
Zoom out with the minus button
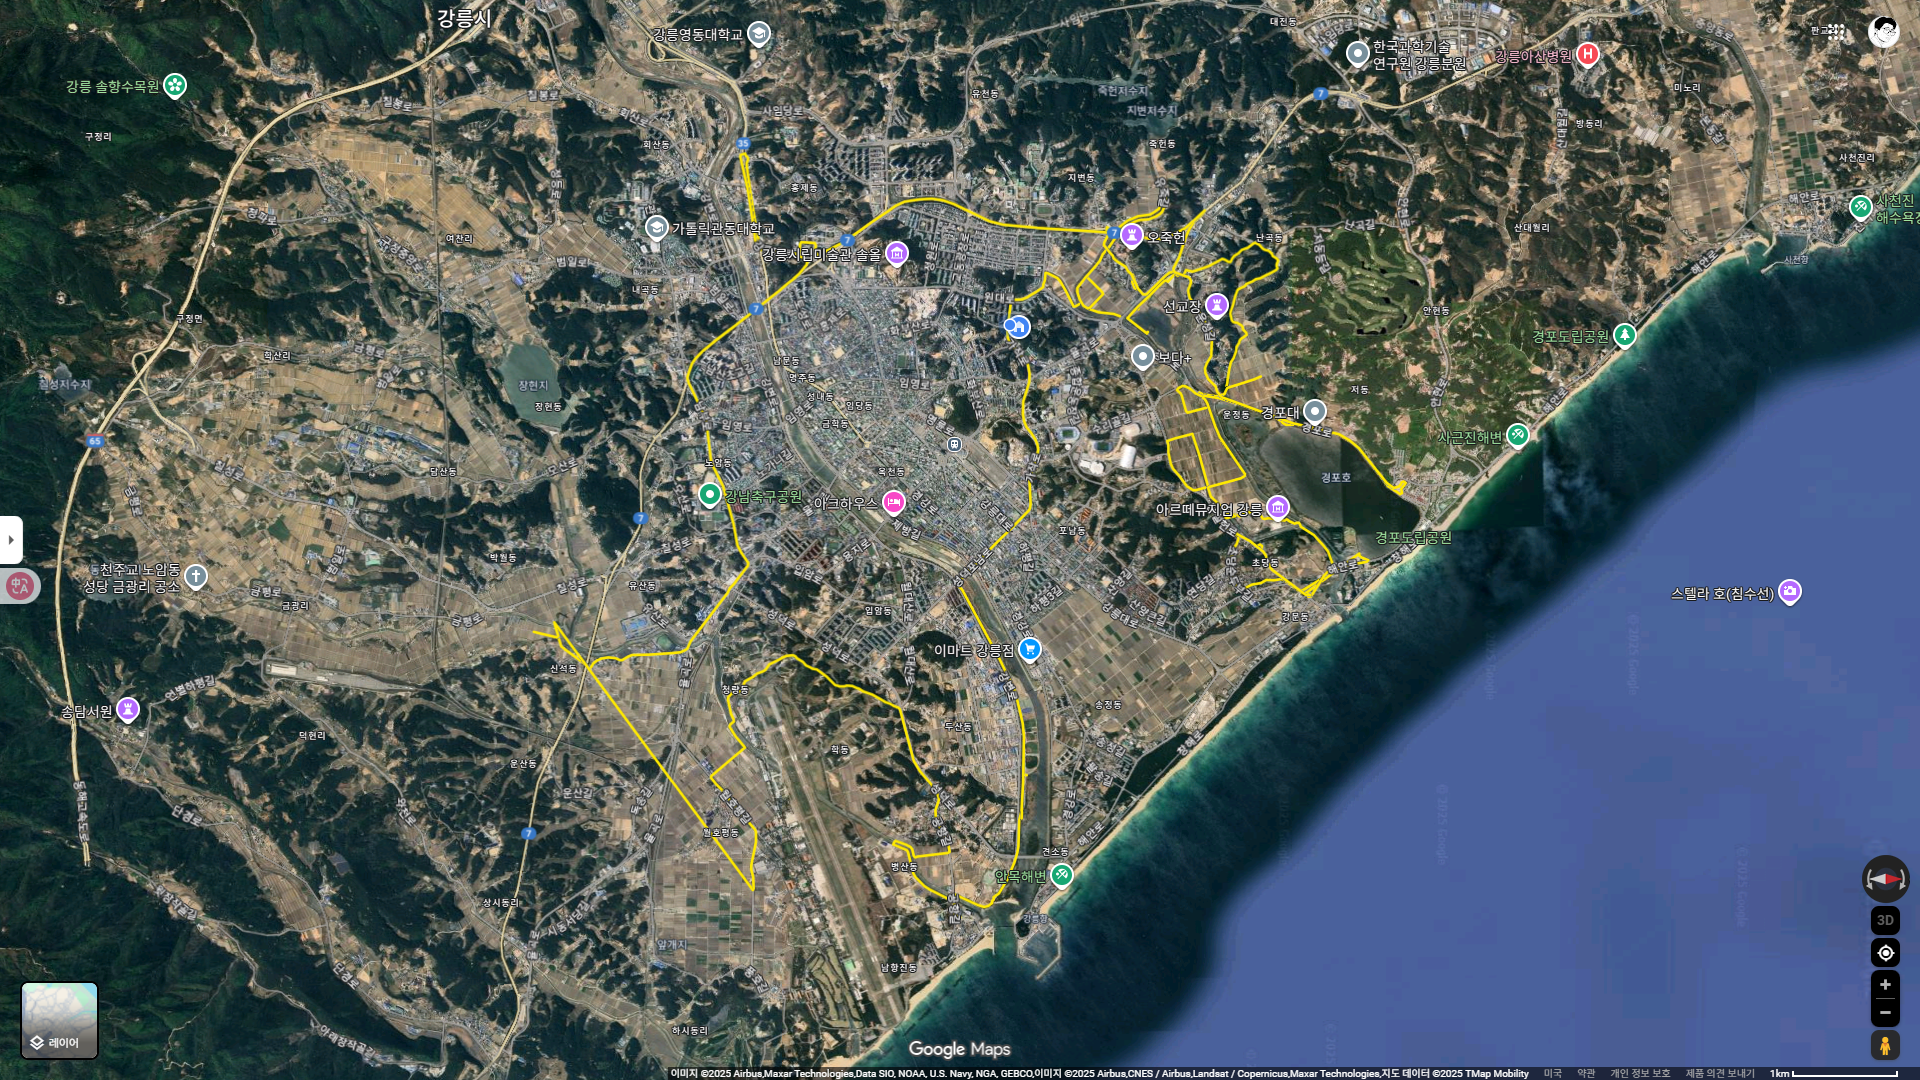point(1885,1012)
